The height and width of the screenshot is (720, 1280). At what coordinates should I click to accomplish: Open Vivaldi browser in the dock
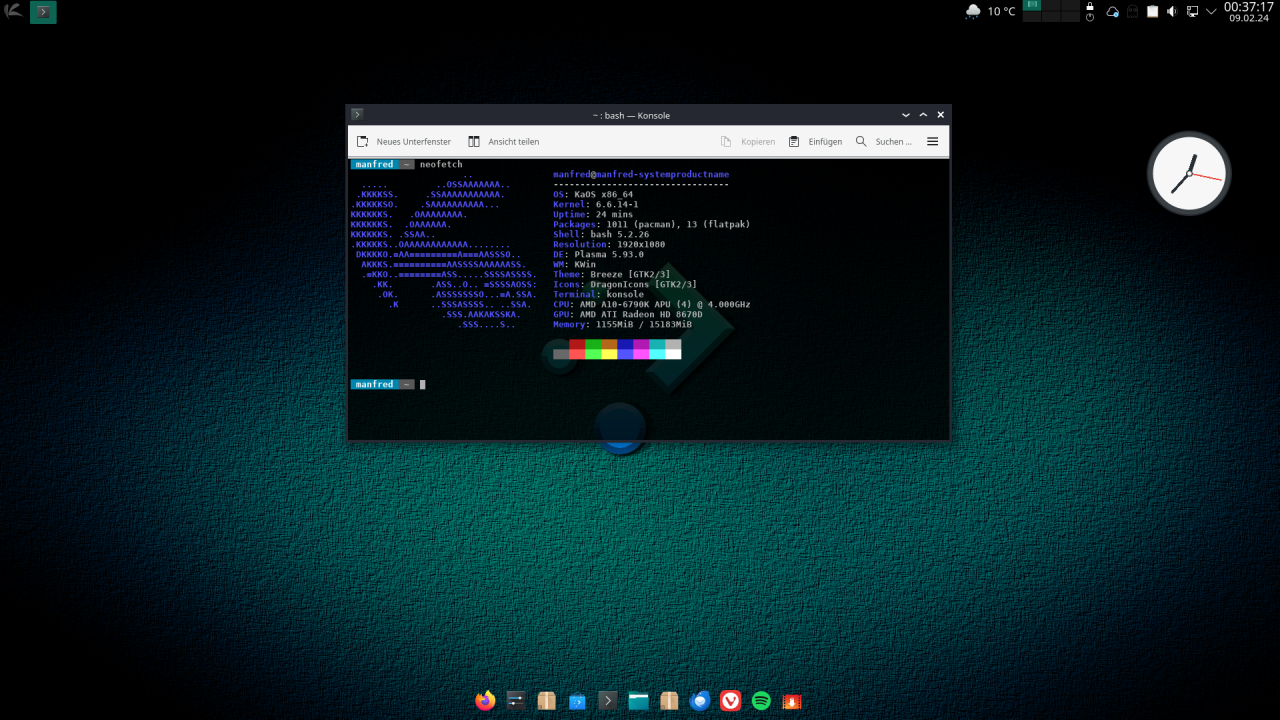[731, 701]
